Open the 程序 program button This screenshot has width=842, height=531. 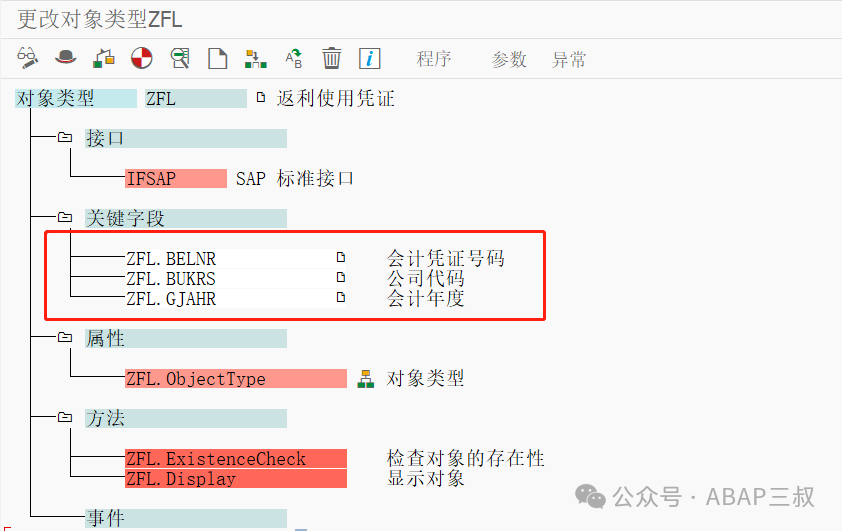pos(434,59)
